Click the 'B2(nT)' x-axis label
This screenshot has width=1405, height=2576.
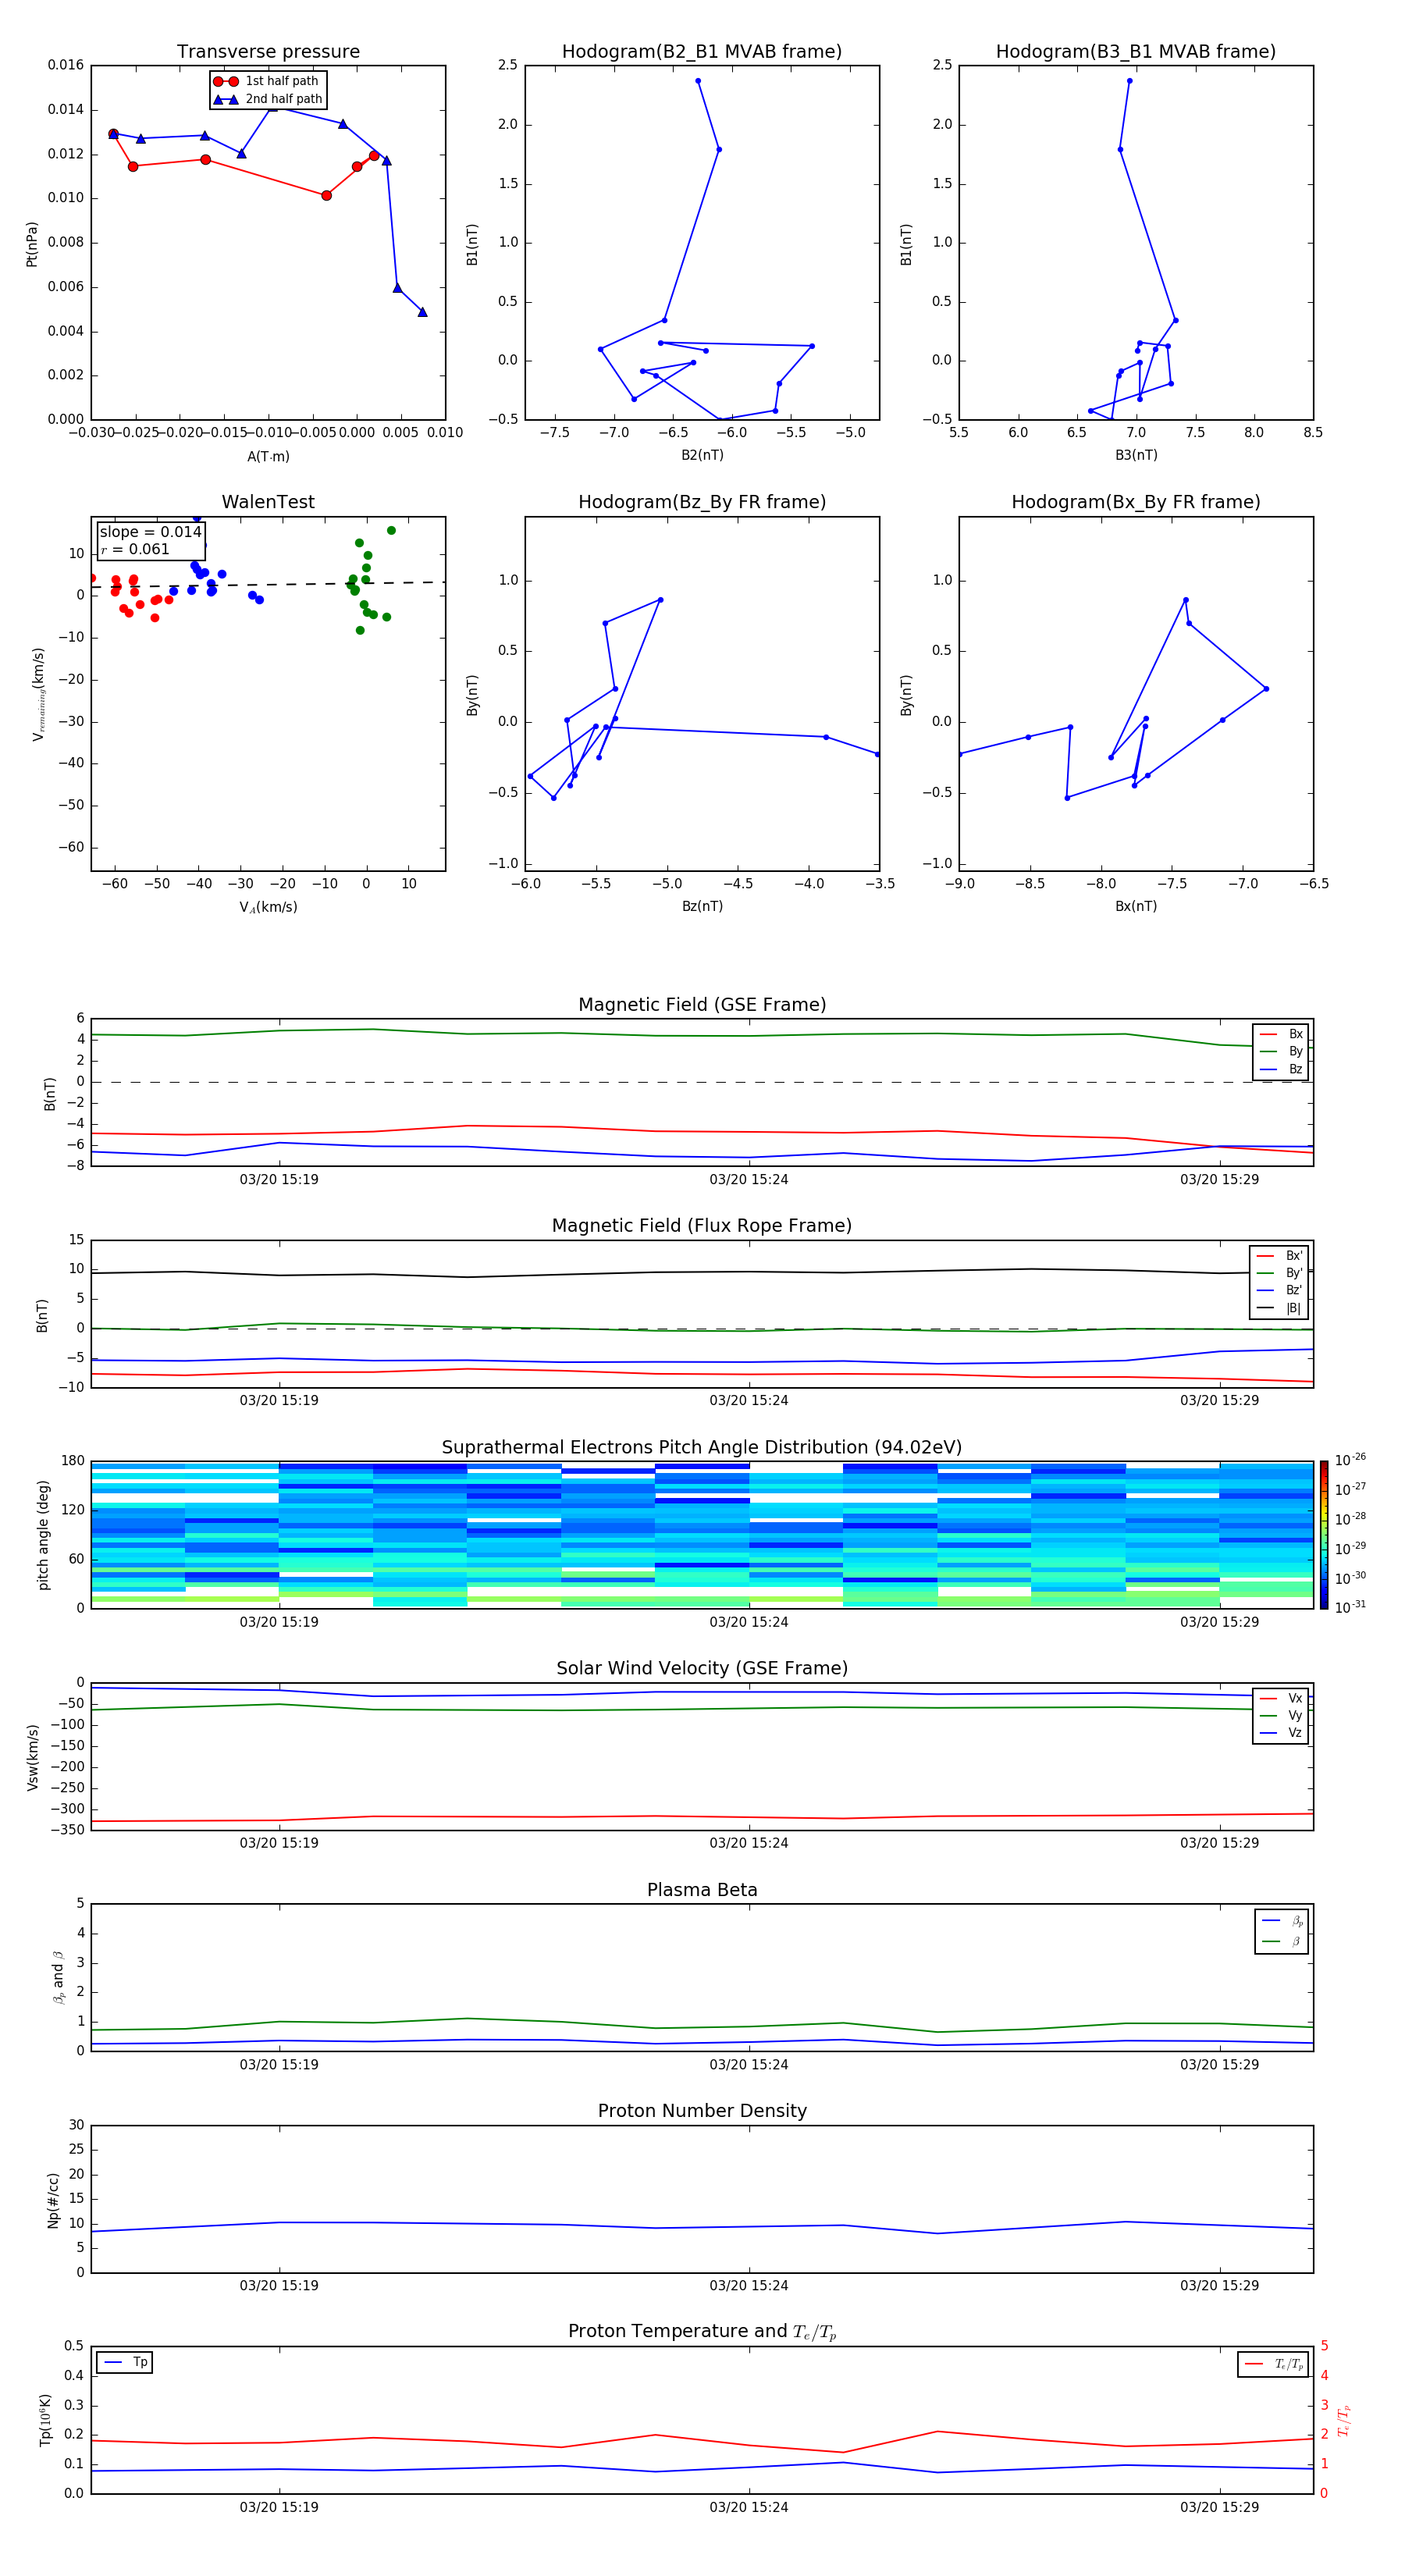click(702, 455)
